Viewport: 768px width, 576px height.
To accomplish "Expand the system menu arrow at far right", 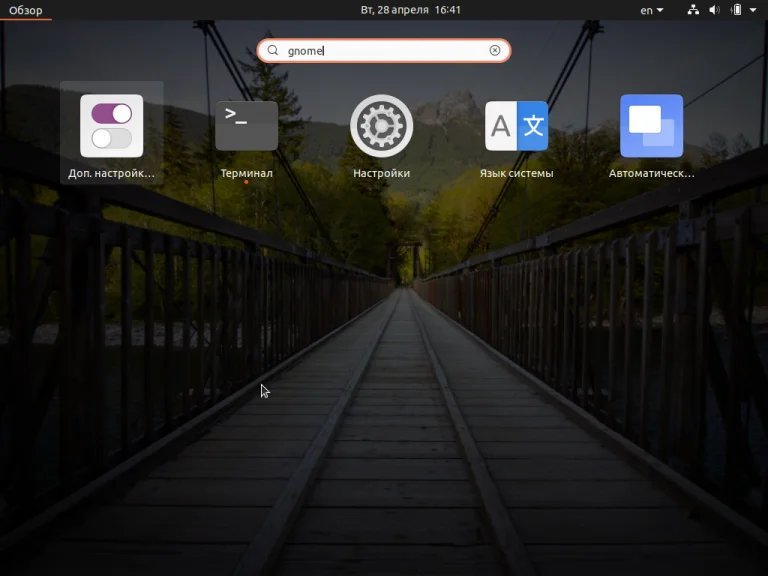I will click(x=753, y=10).
